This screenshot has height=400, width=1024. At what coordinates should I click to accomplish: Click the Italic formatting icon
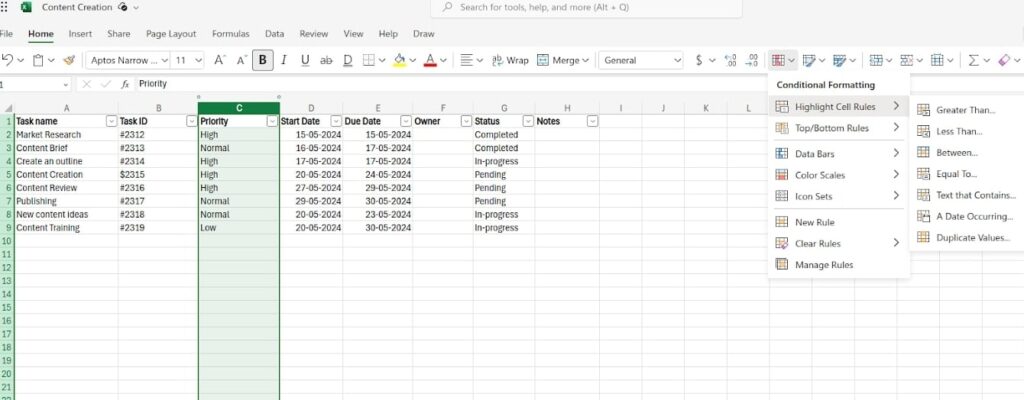[x=283, y=60]
